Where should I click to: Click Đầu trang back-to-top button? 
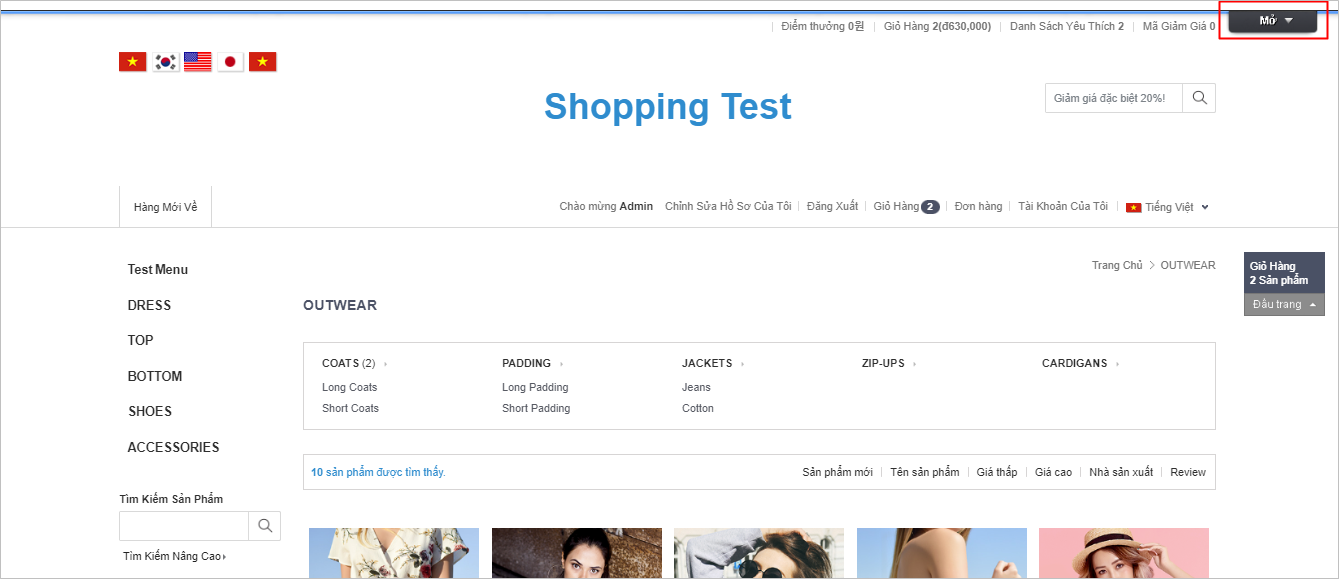point(1283,304)
